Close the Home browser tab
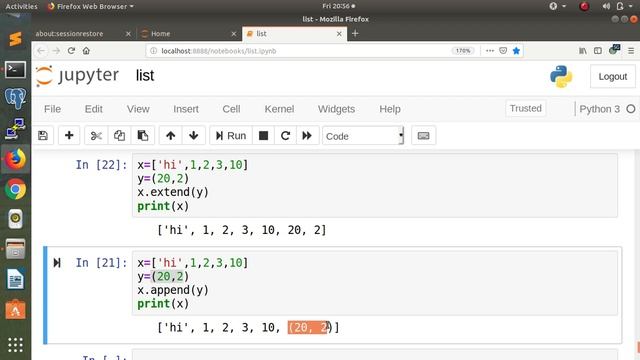This screenshot has height=360, width=640. pyautogui.click(x=233, y=34)
